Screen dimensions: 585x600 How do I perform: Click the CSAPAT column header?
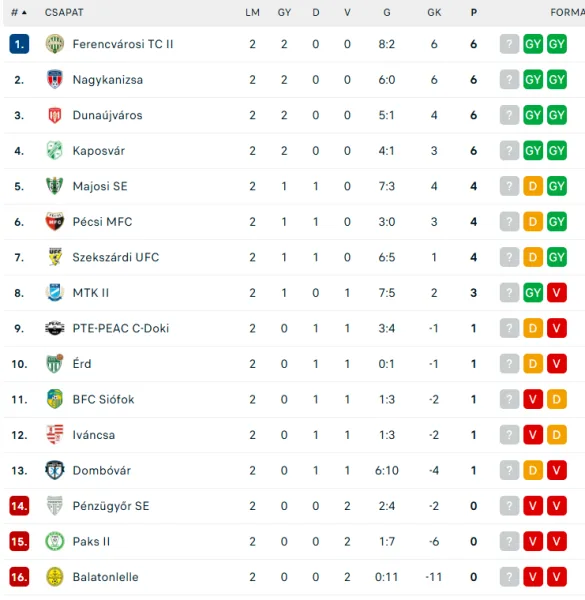pyautogui.click(x=64, y=13)
